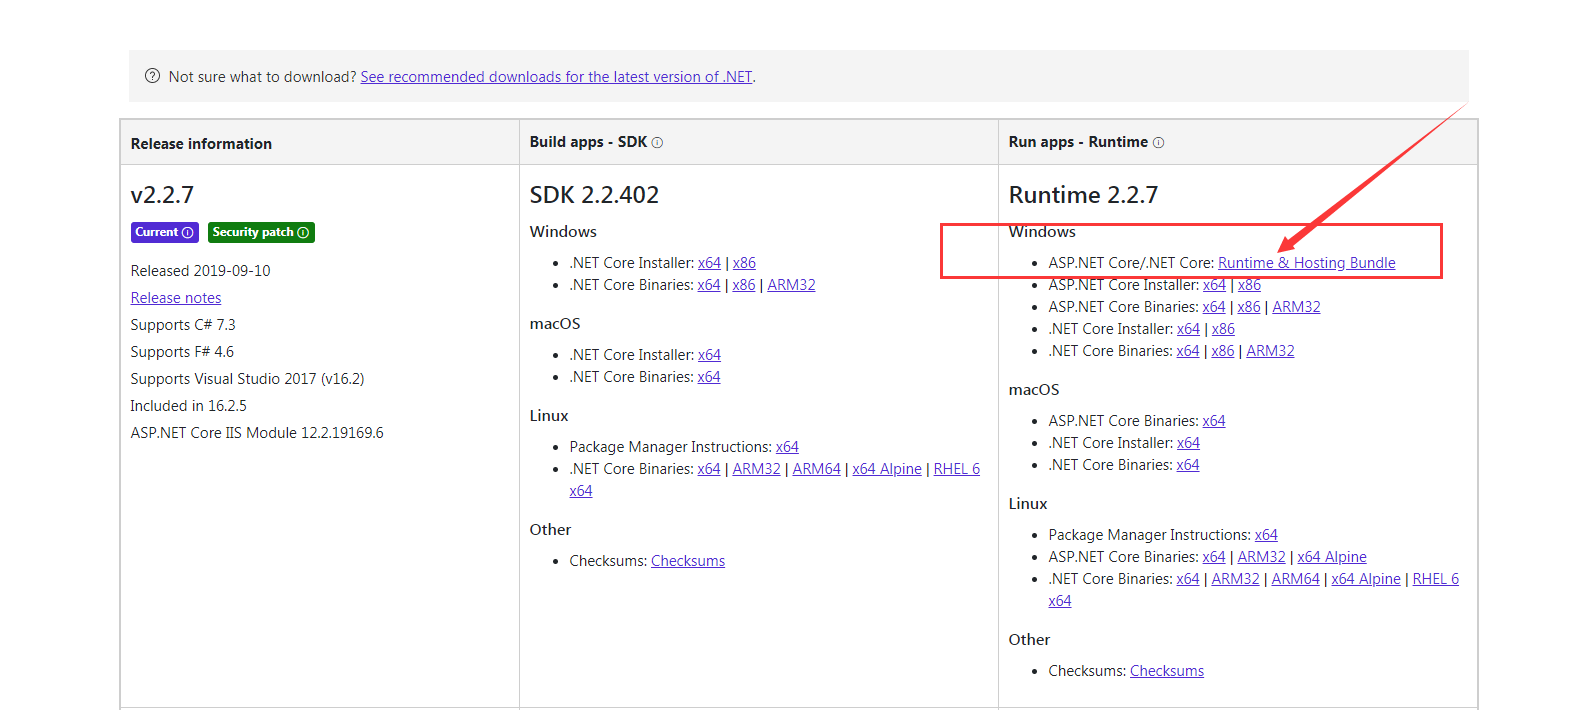The width and height of the screenshot is (1591, 710).
Task: Click info icon in Security patch badge
Action: pos(303,233)
